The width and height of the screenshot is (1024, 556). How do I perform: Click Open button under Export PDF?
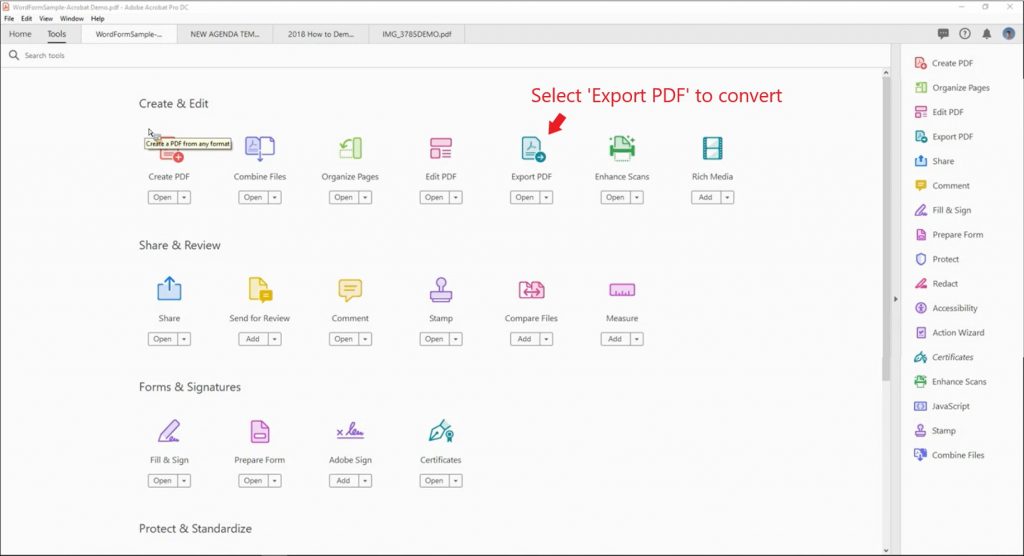[525, 197]
